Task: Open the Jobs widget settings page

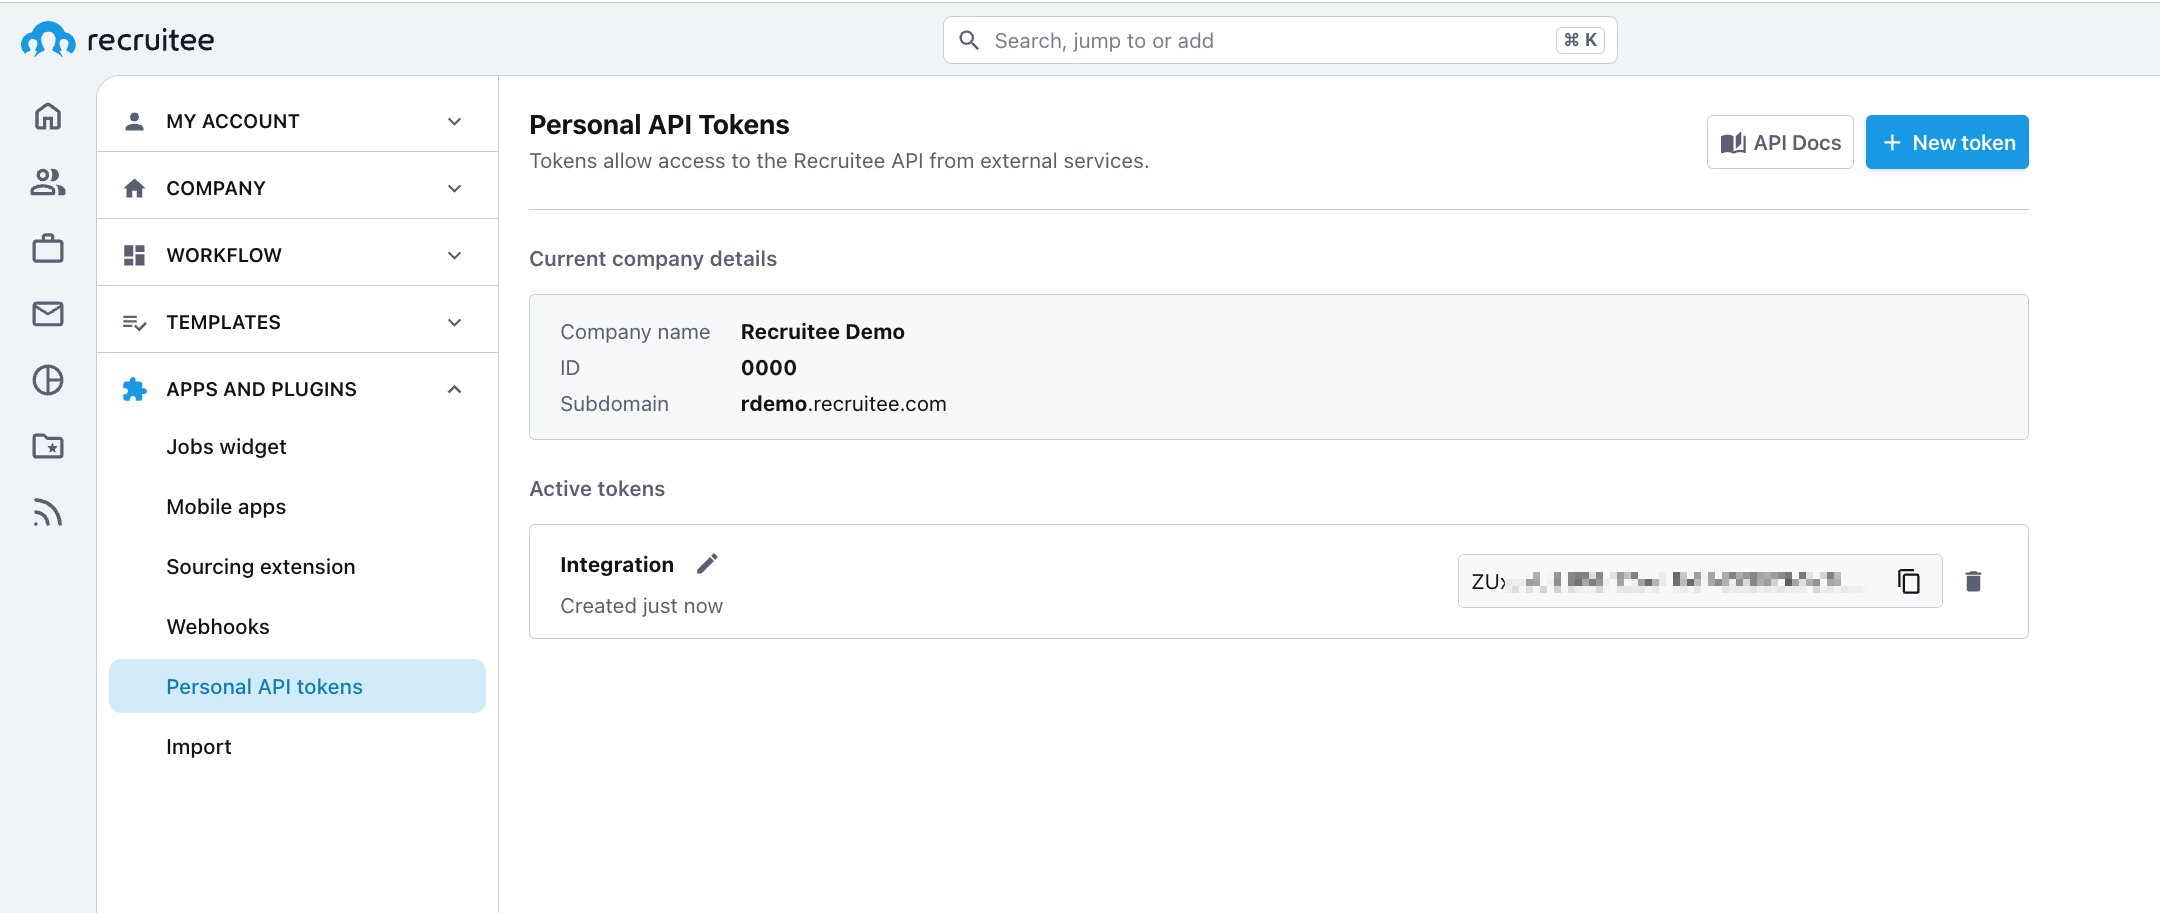Action: pyautogui.click(x=226, y=447)
